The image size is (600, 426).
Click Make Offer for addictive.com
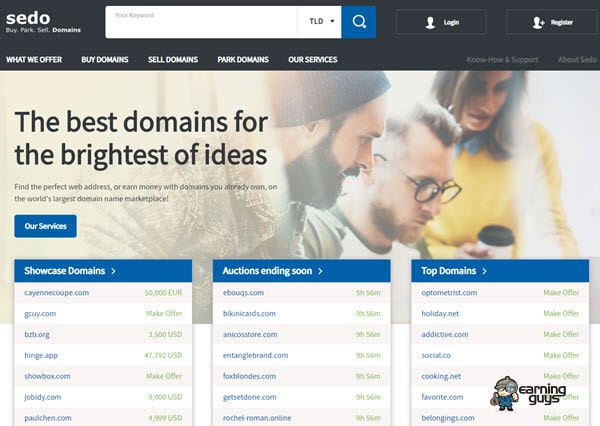tap(561, 335)
